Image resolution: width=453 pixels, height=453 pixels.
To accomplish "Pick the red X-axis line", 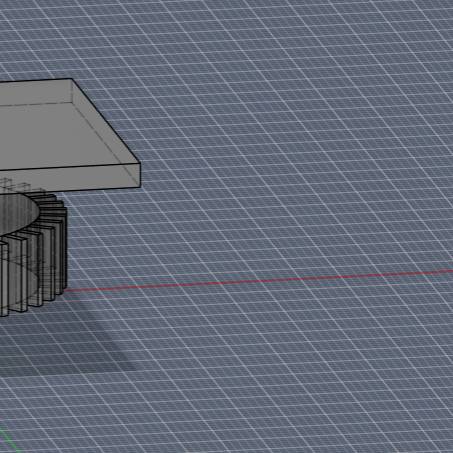I will point(258,281).
